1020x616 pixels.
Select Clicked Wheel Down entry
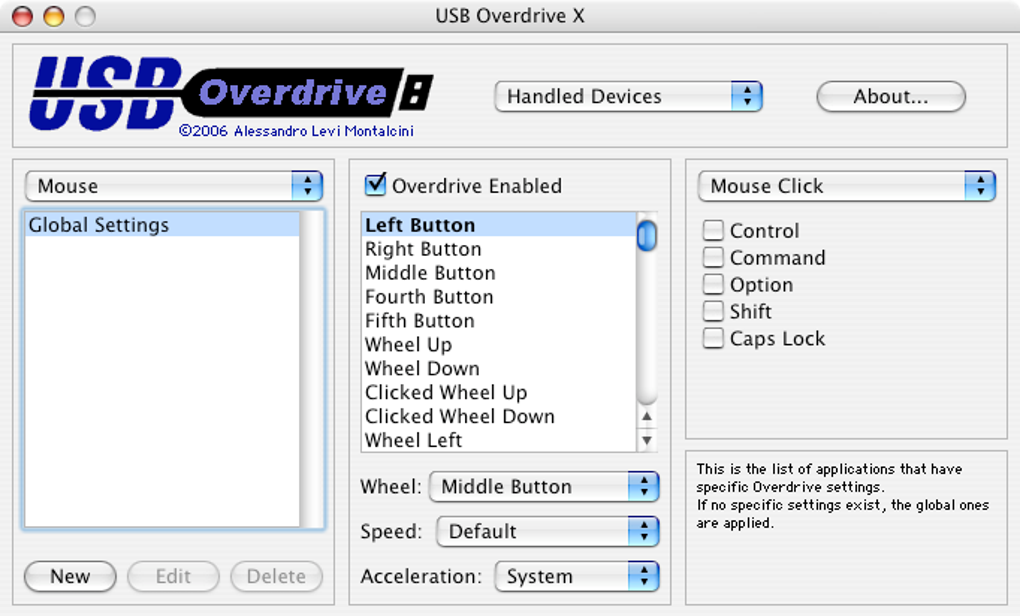point(498,416)
